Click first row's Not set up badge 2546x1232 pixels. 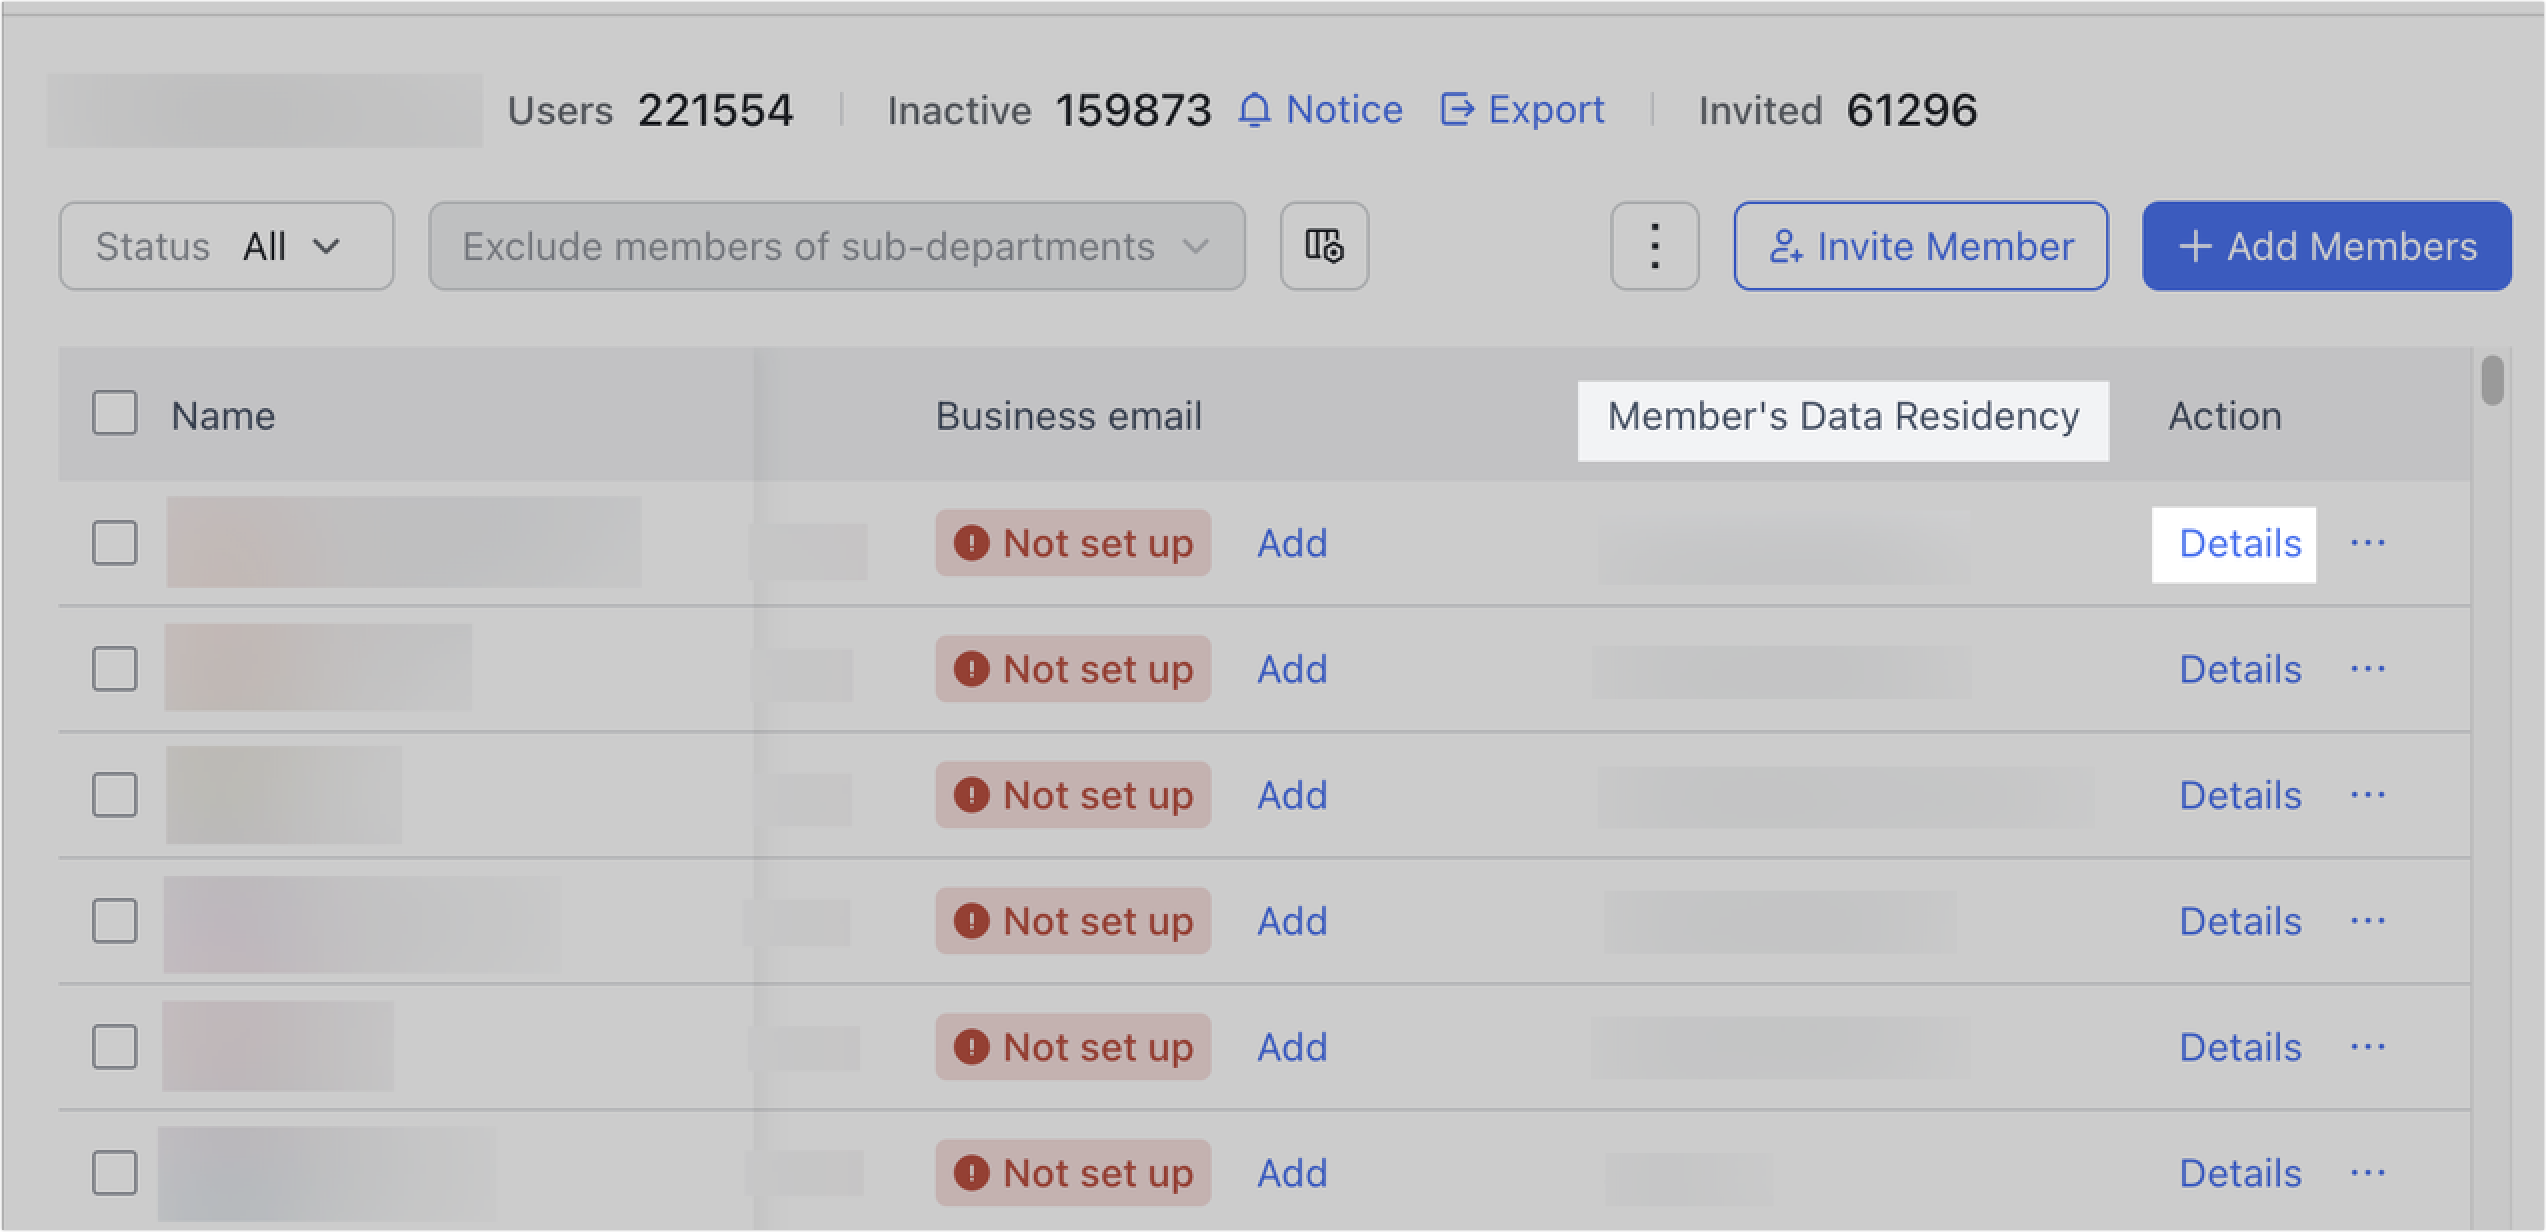pos(1073,543)
